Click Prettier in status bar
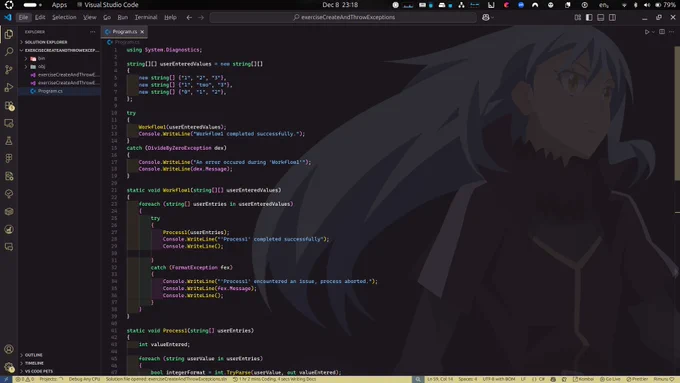This screenshot has width=680, height=383. (637, 379)
